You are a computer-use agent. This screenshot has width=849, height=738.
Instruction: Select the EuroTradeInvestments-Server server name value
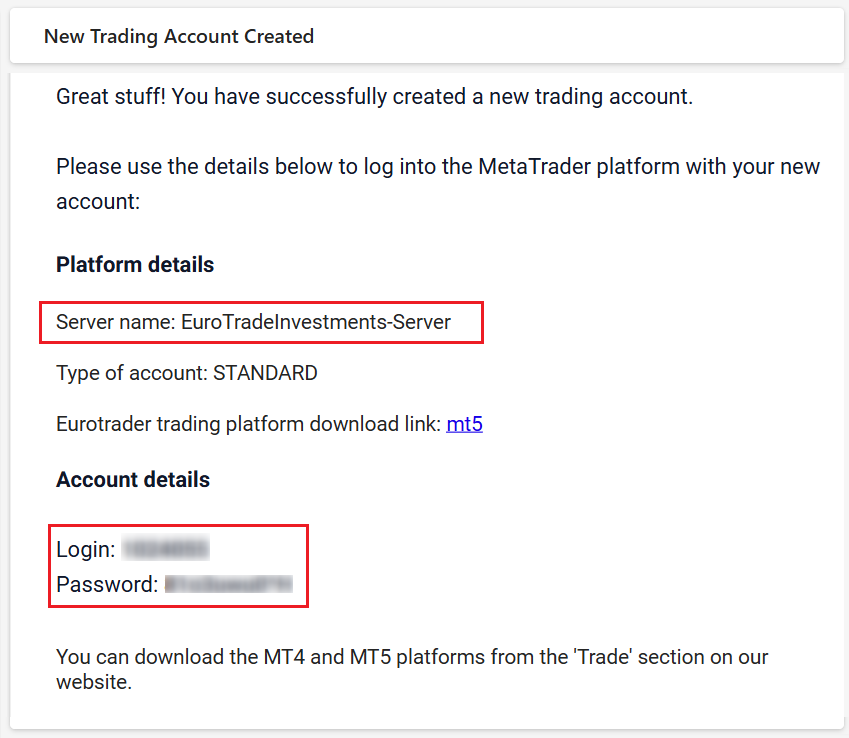[316, 322]
